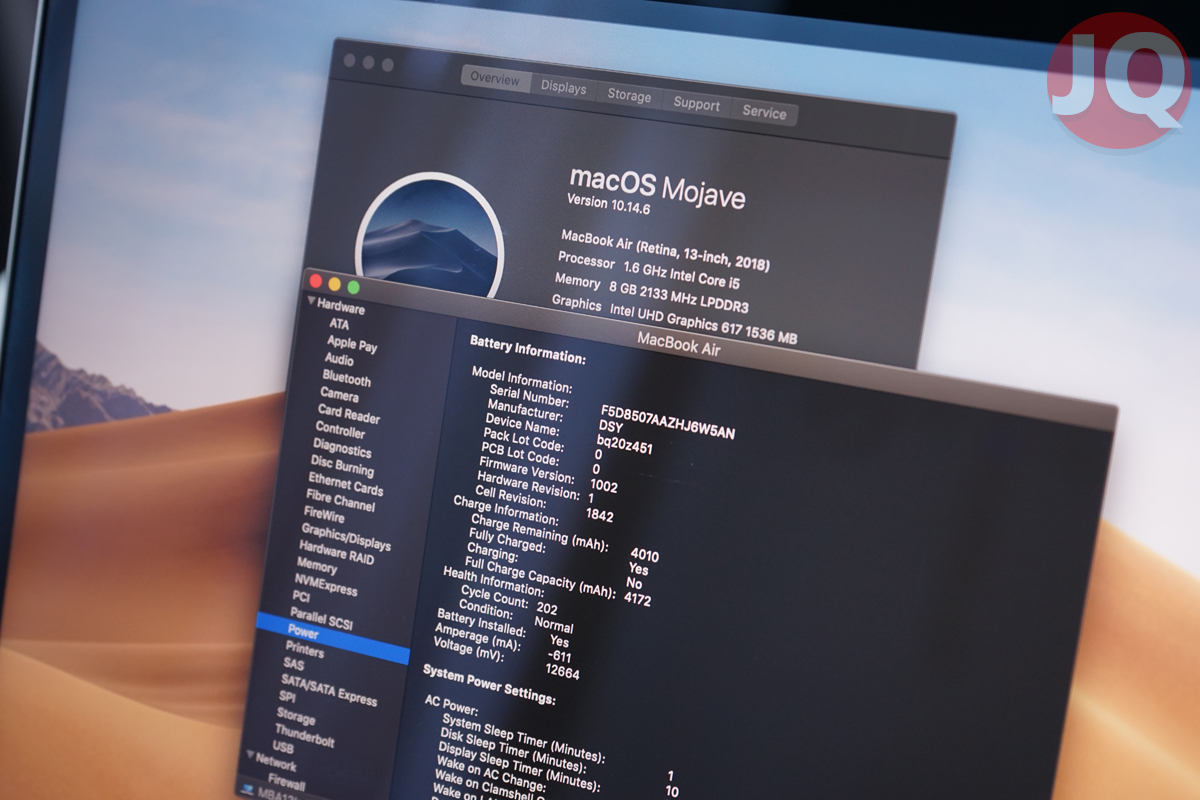Click the cycle count value "202"
The width and height of the screenshot is (1200, 800).
547,607
